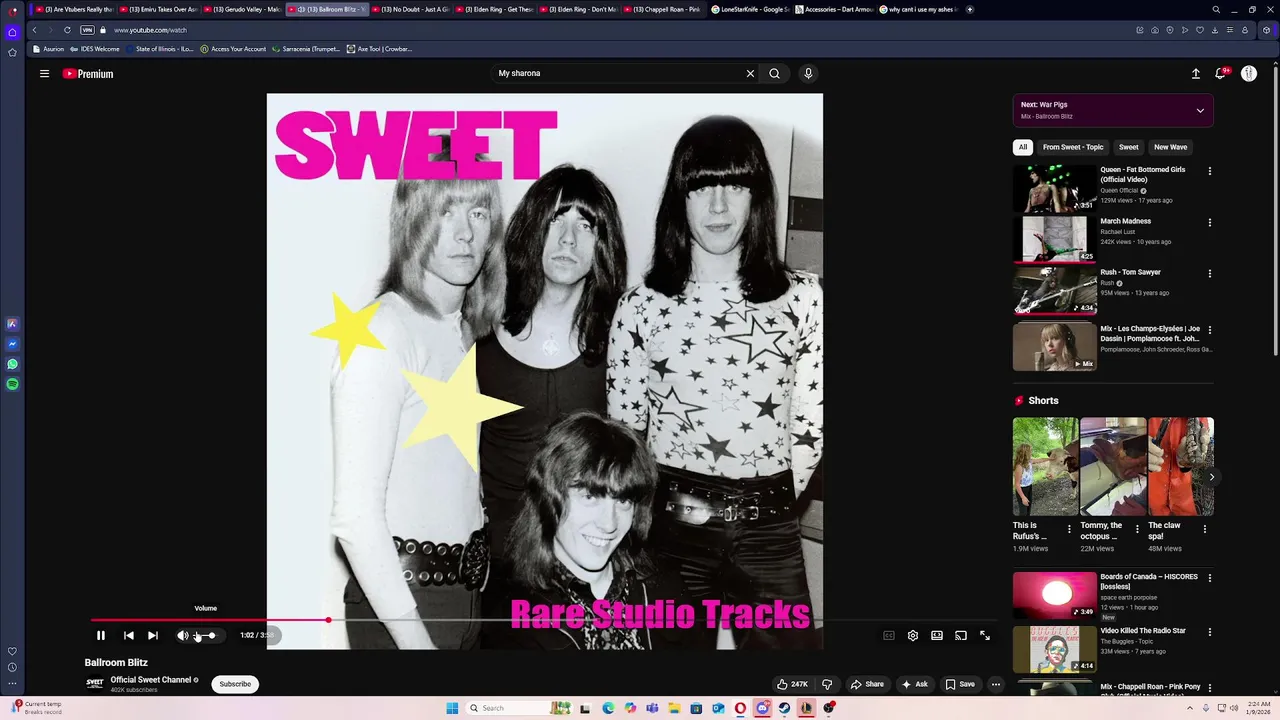
Task: Toggle subtitles in the player
Action: 889,635
